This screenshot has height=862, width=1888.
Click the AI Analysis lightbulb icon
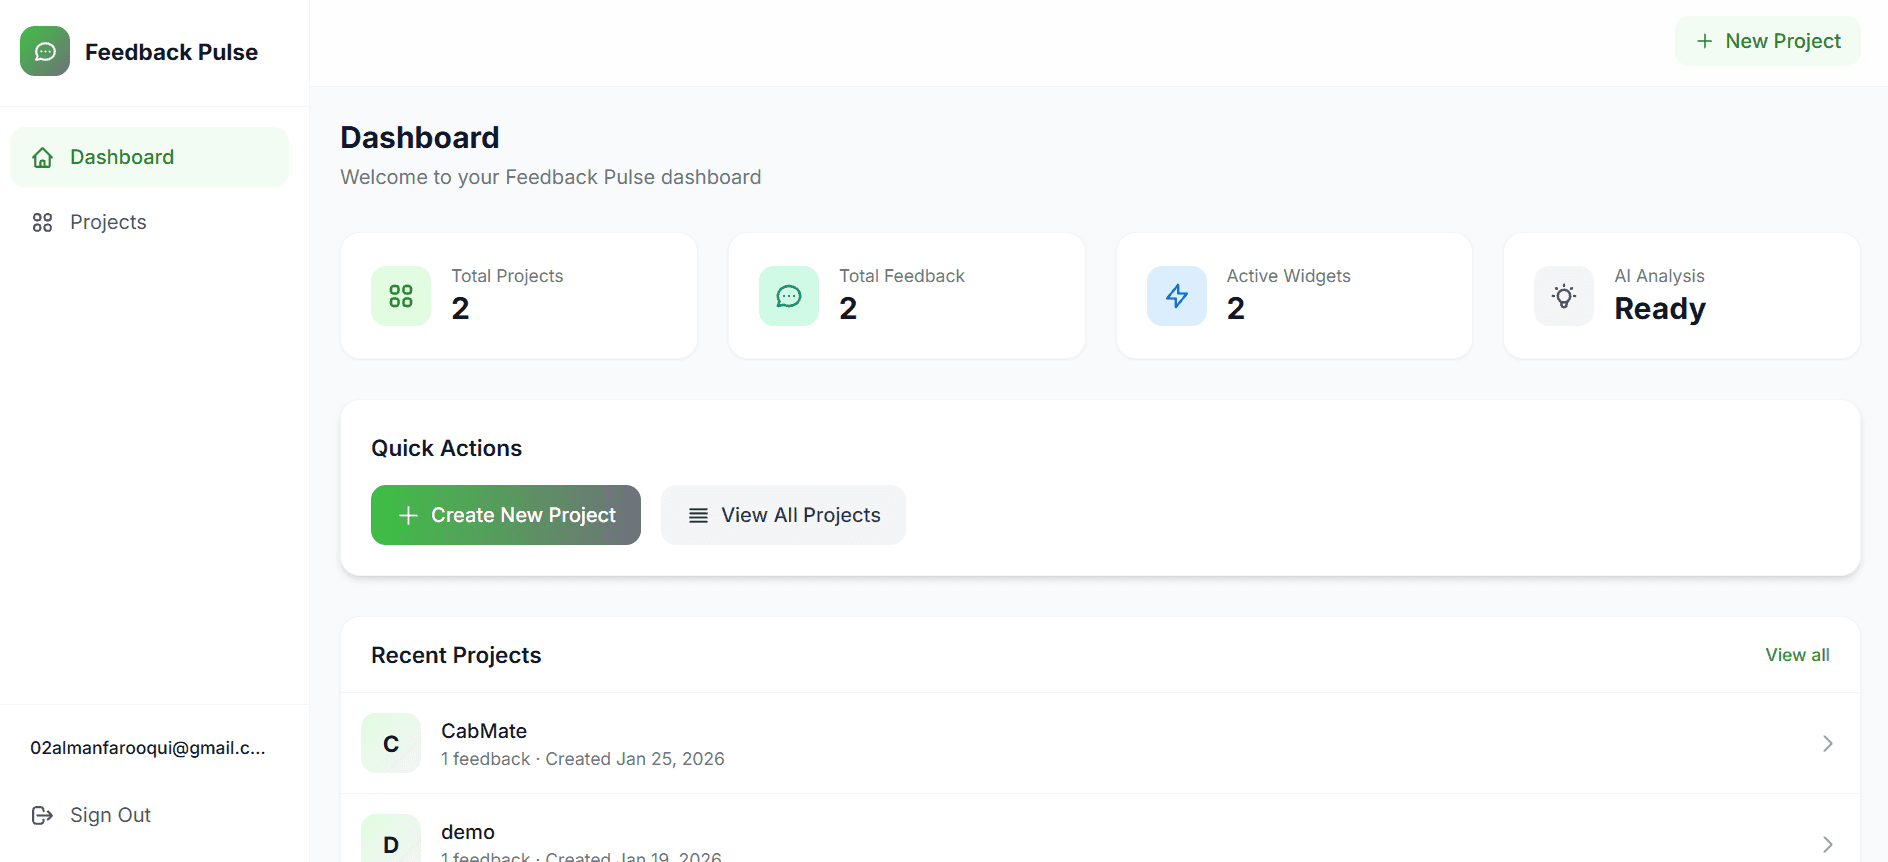[x=1564, y=296]
